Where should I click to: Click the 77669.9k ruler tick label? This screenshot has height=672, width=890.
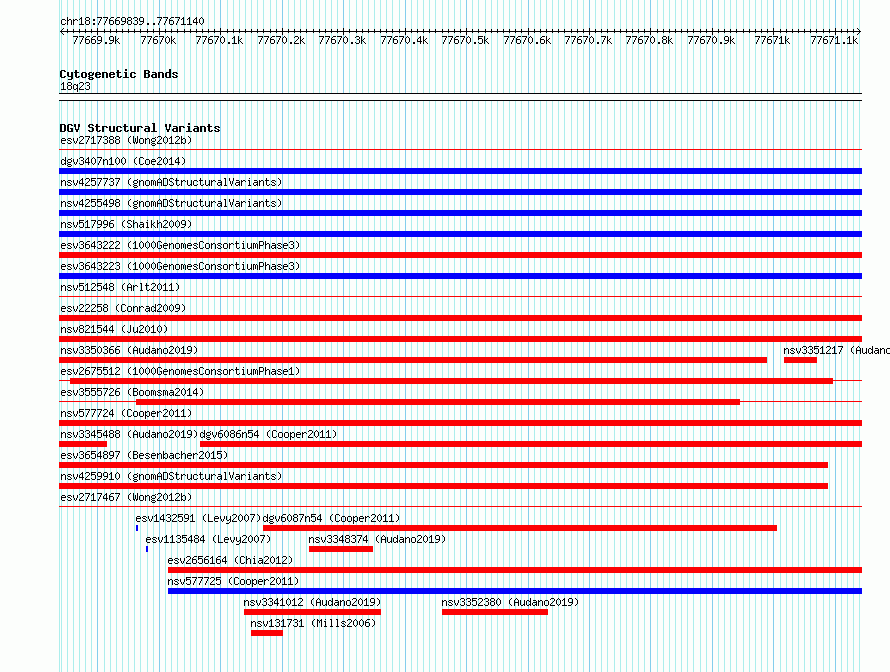click(x=96, y=40)
